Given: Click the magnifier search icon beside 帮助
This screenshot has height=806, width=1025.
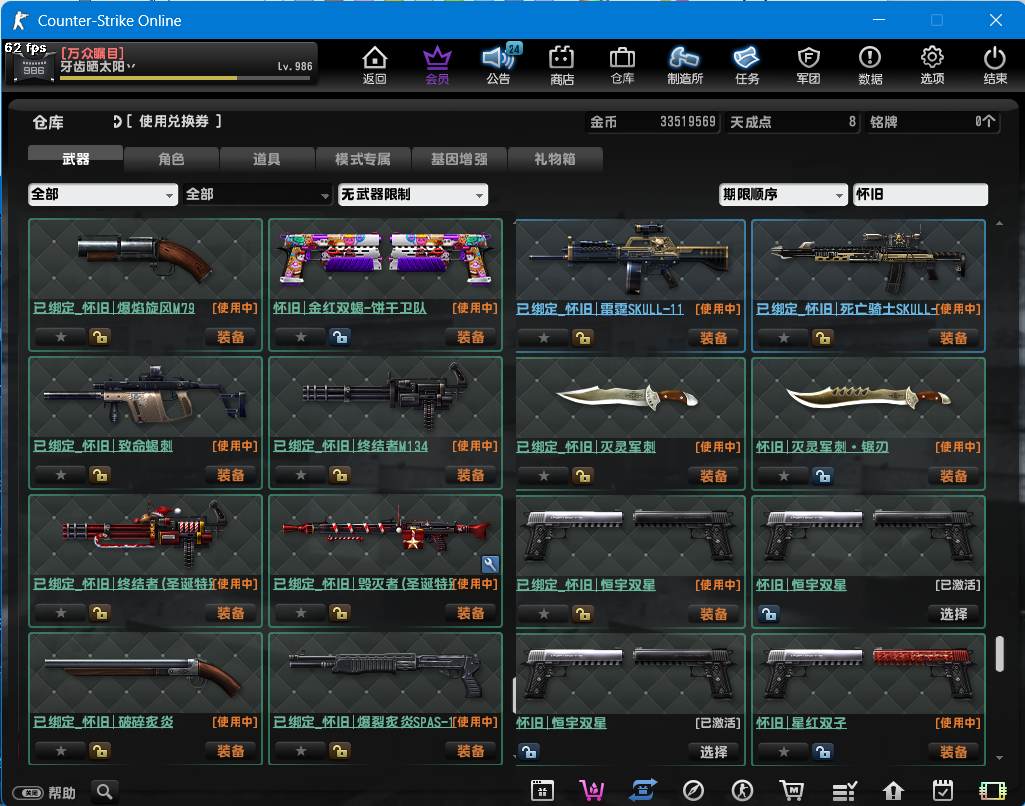Looking at the screenshot, I should click(x=105, y=792).
